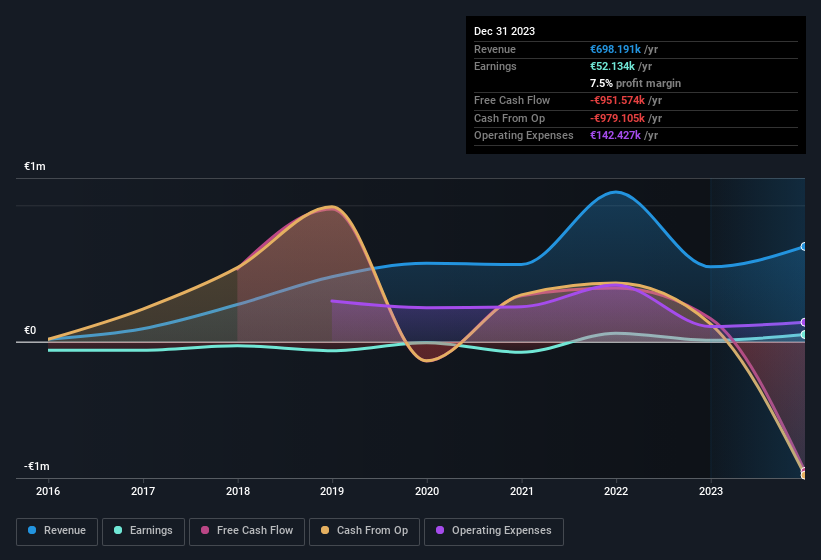Click the Revenue row label in tooltip
The height and width of the screenshot is (560, 821).
click(495, 49)
